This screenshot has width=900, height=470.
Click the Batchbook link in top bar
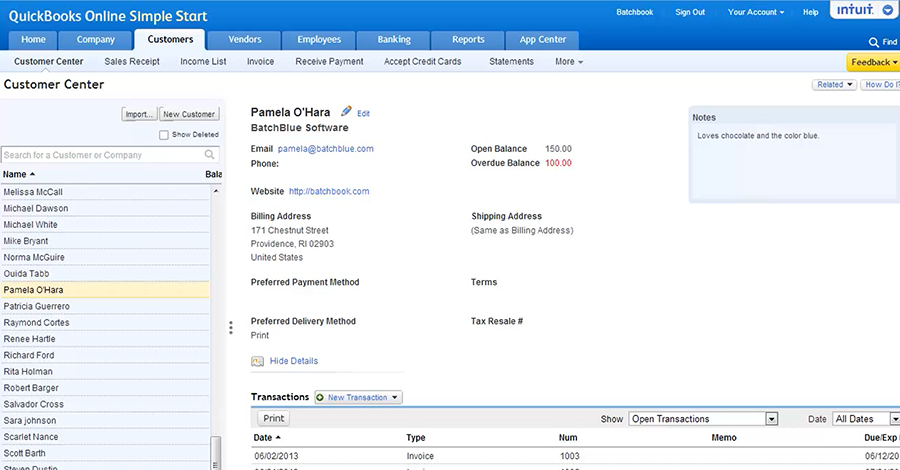click(x=634, y=12)
